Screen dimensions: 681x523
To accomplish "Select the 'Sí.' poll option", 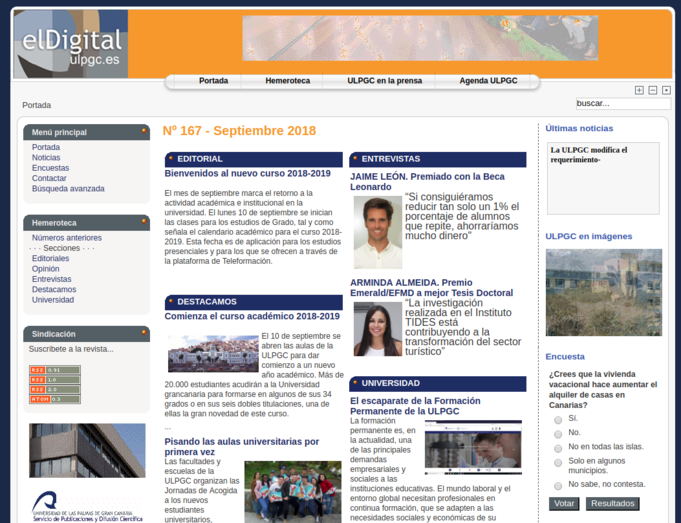I will (558, 419).
